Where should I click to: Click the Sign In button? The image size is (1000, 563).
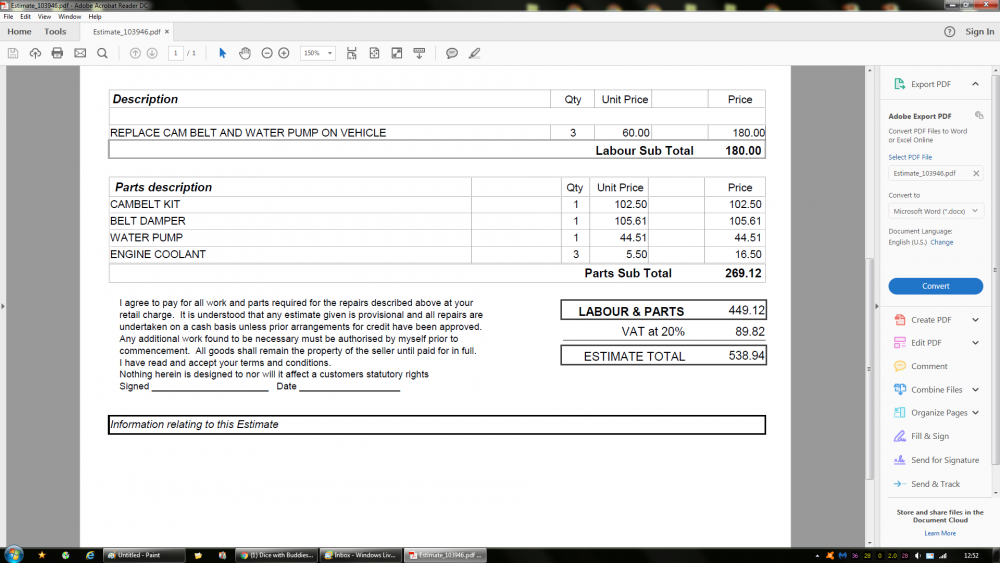coord(979,32)
